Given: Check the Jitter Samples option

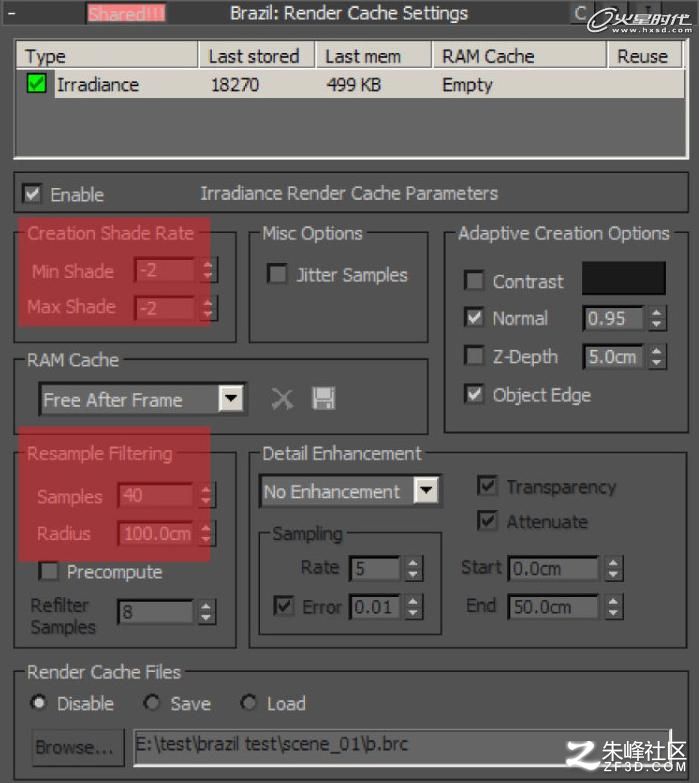Looking at the screenshot, I should pos(277,274).
